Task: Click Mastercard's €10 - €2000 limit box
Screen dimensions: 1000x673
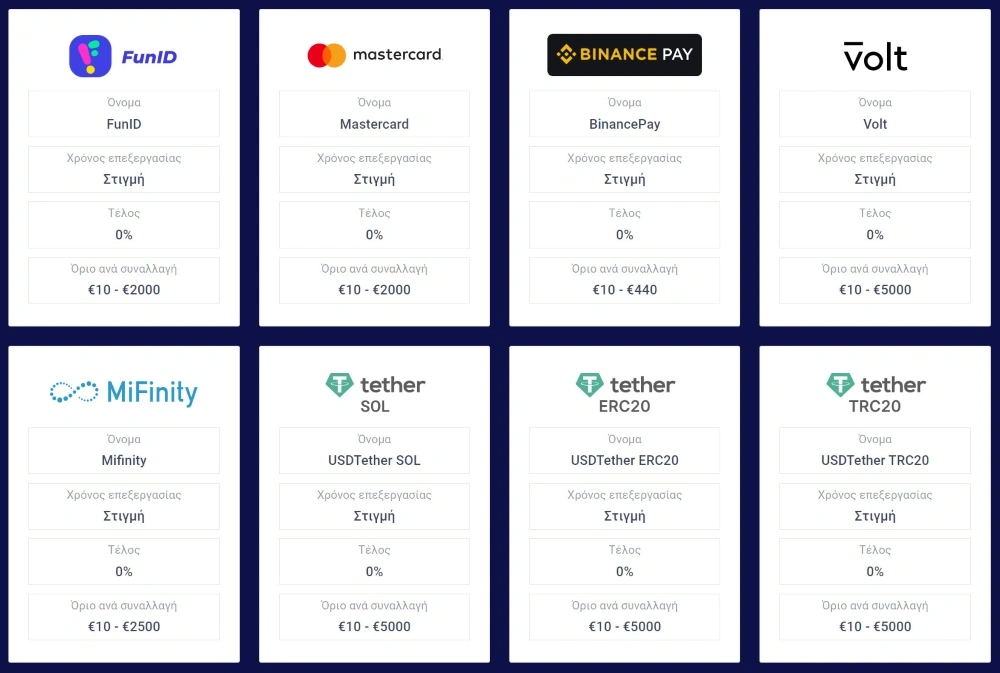Action: [374, 281]
